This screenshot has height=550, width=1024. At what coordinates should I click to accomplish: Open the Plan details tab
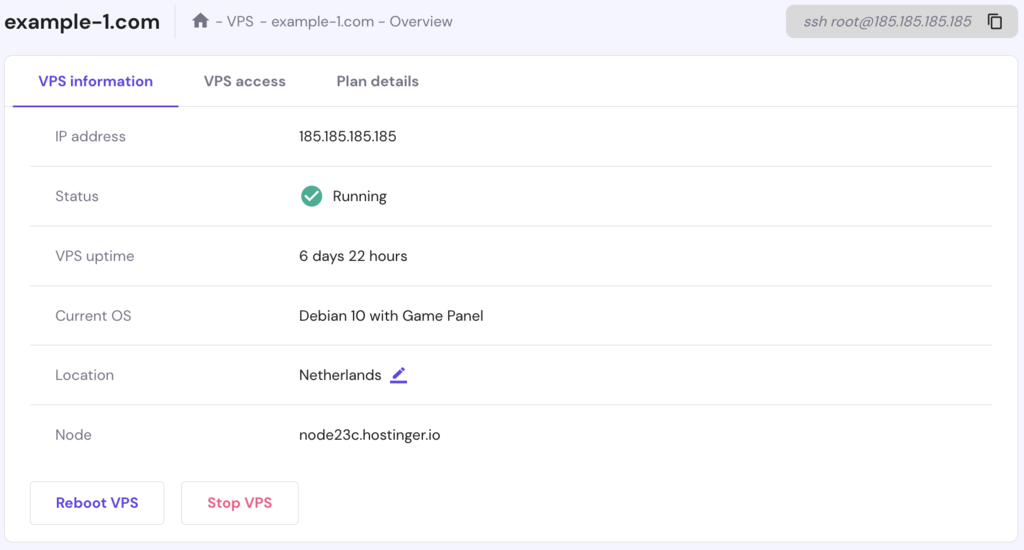tap(377, 81)
